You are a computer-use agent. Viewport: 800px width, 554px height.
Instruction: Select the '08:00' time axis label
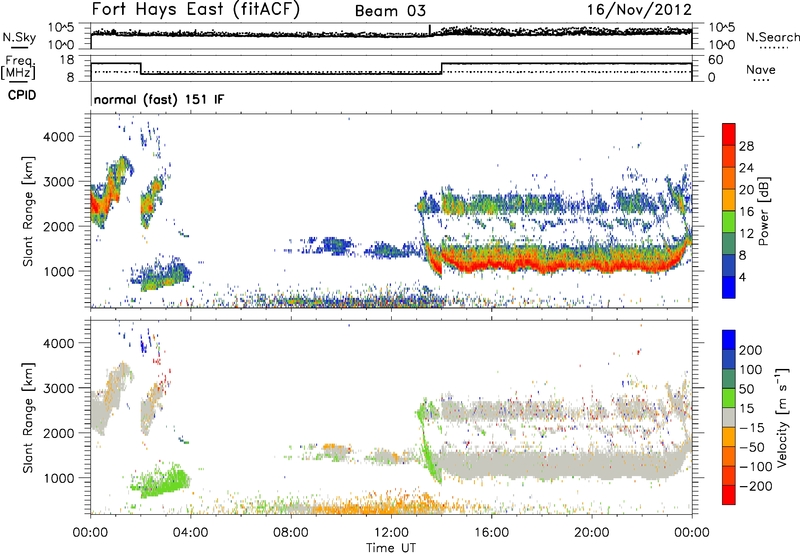pos(291,533)
